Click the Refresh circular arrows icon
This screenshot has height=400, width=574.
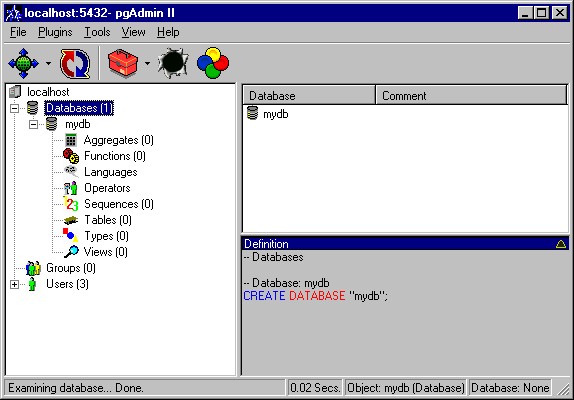click(75, 64)
